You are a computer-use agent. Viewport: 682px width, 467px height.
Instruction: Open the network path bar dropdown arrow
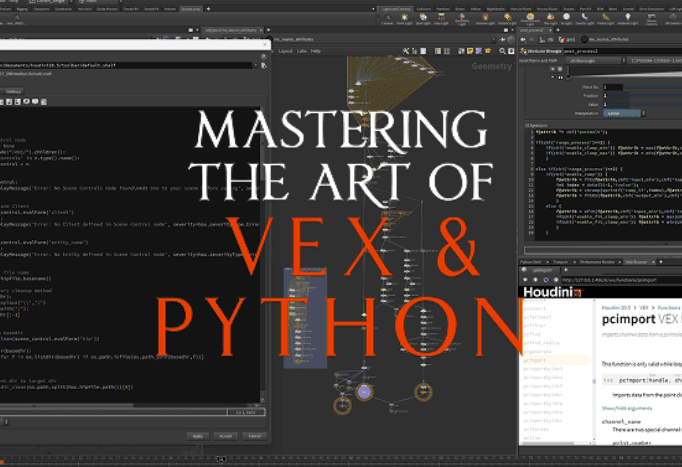(495, 40)
